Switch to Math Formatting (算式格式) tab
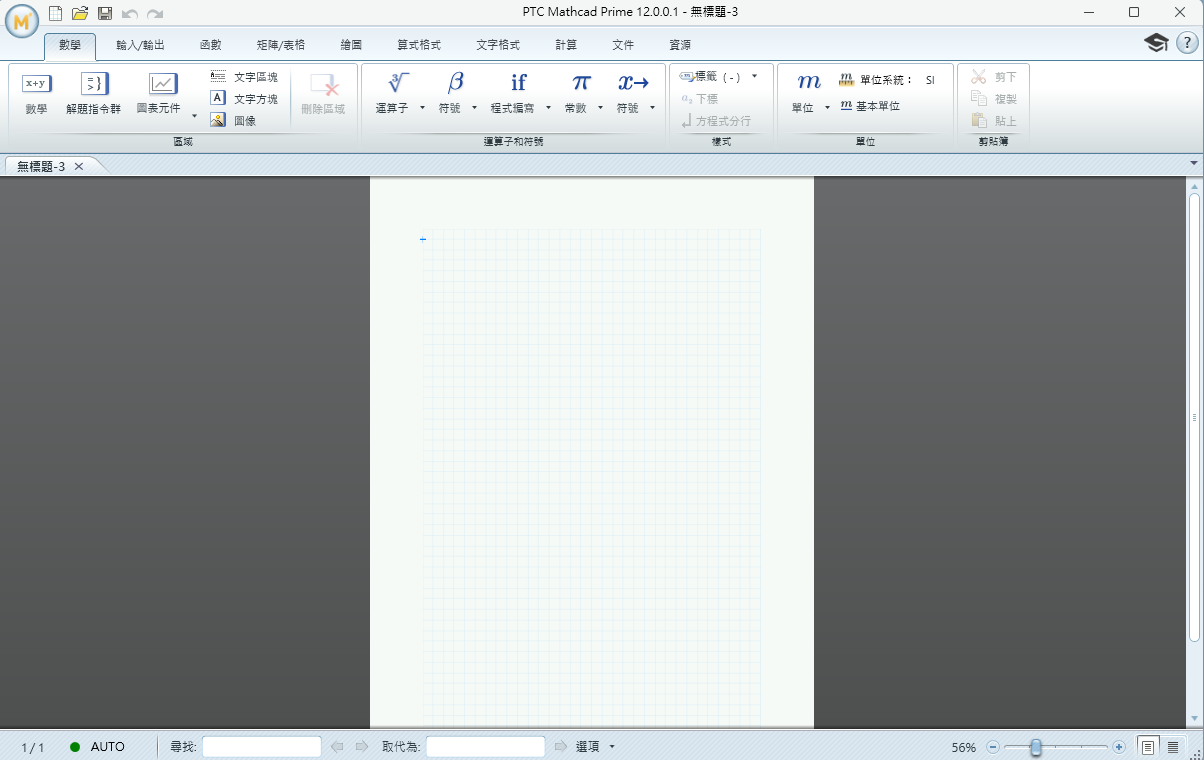The width and height of the screenshot is (1204, 760). click(418, 46)
